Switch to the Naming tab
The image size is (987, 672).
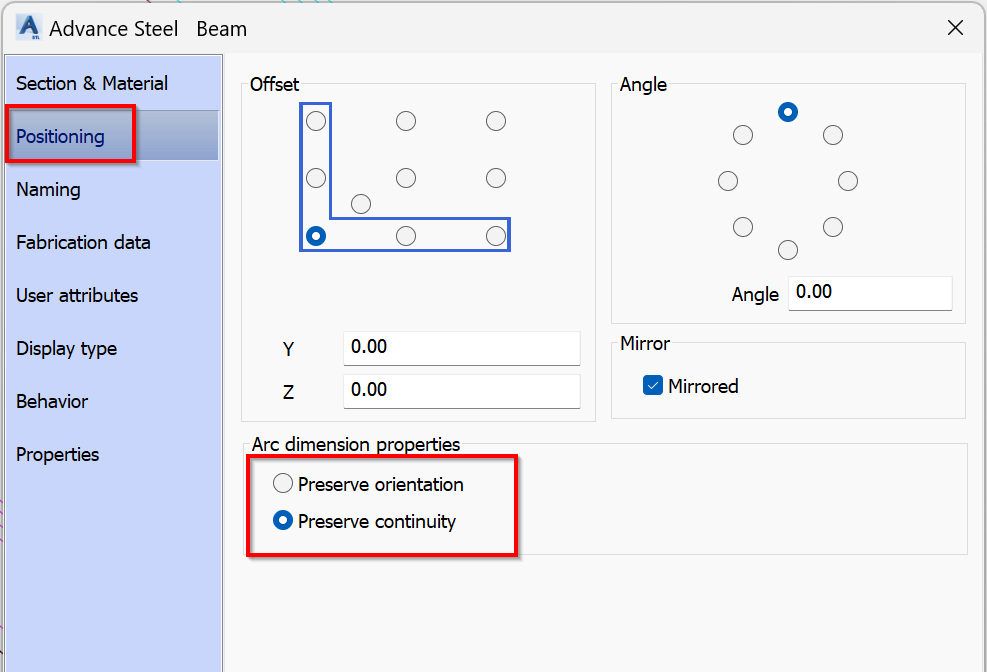coord(48,189)
